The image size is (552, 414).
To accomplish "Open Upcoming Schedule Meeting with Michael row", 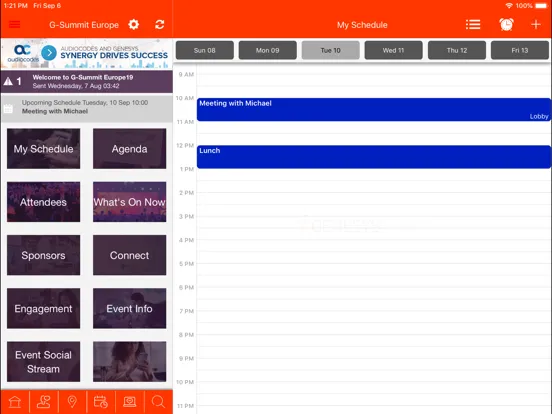I will click(87, 108).
